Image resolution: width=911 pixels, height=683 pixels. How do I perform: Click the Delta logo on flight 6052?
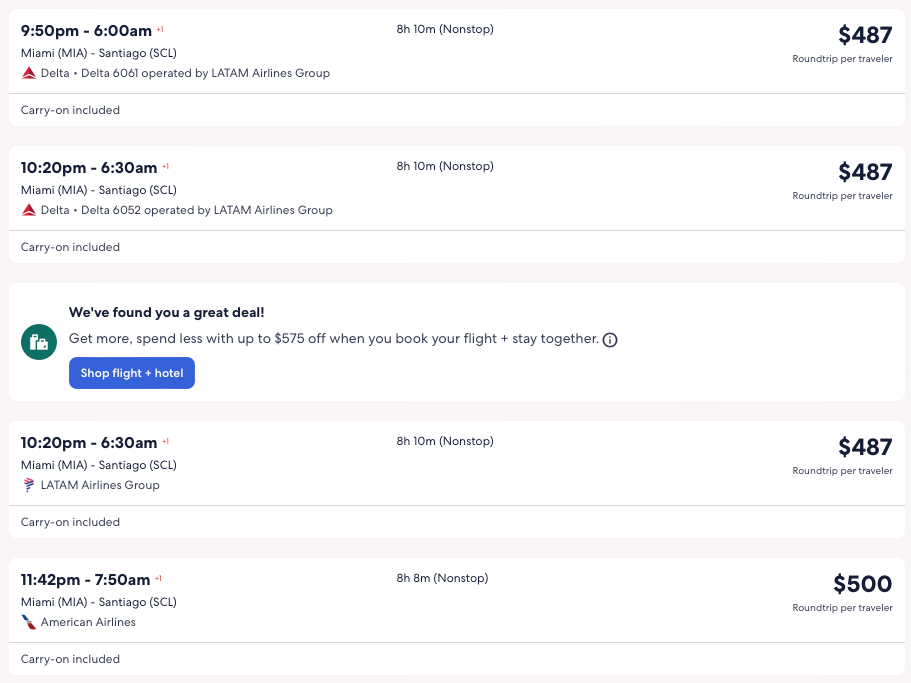point(29,210)
